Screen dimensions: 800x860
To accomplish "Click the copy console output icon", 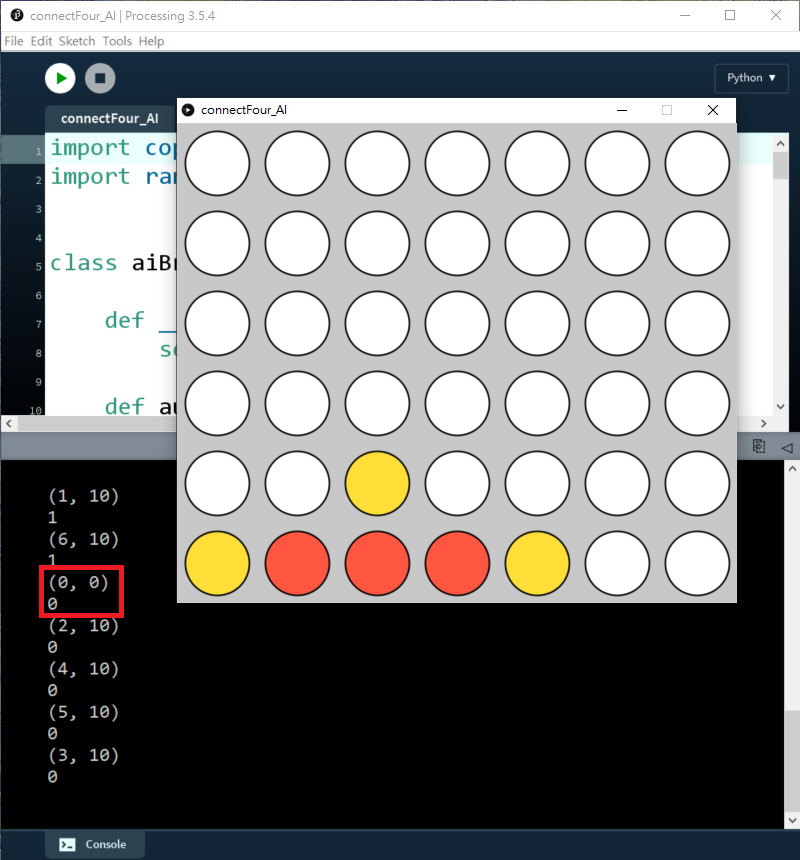I will point(759,447).
